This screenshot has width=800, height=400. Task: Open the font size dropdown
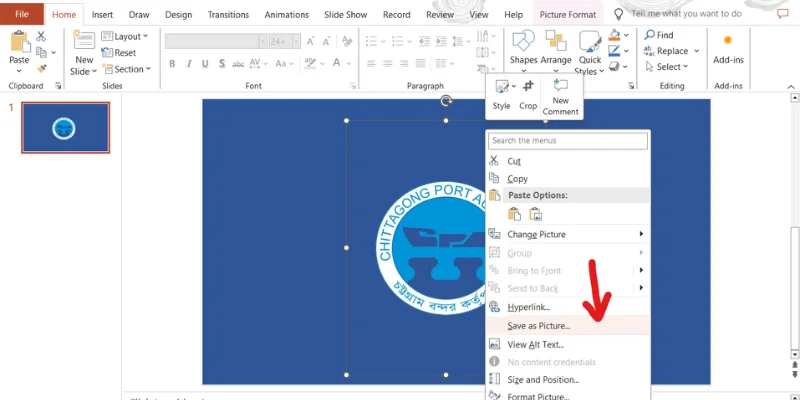[x=296, y=42]
